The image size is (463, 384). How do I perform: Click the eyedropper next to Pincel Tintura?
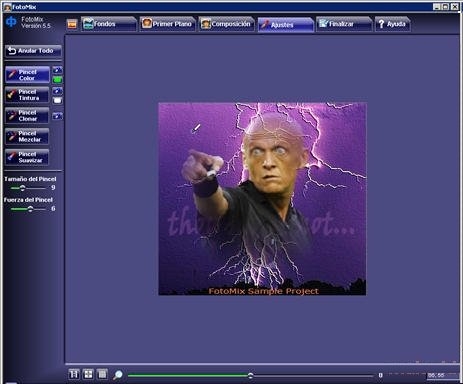[x=57, y=91]
